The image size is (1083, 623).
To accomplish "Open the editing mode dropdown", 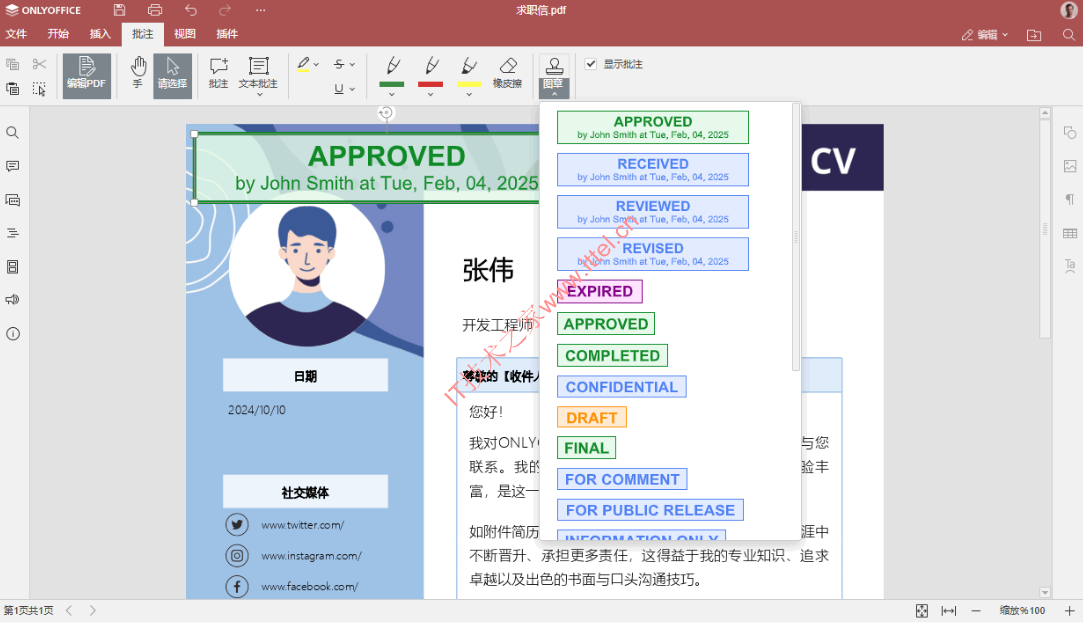I will click(985, 35).
